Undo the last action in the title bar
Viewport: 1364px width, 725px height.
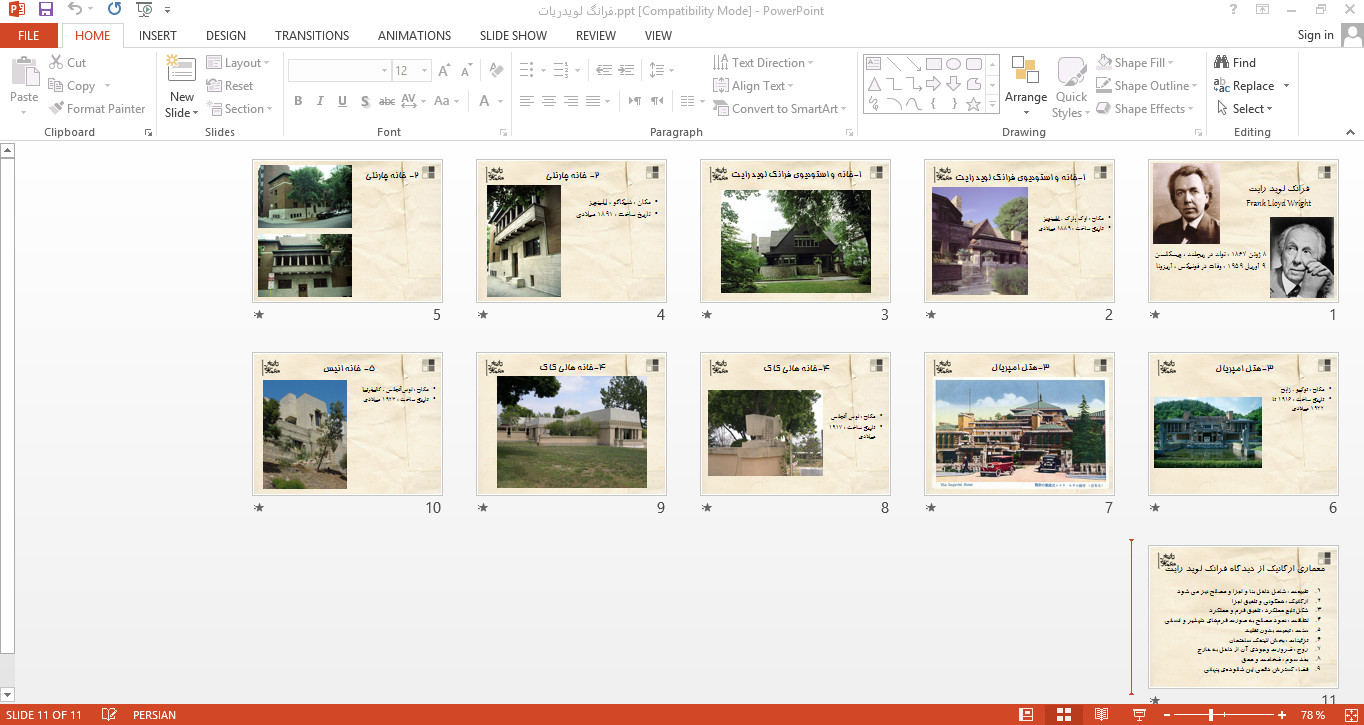(77, 9)
